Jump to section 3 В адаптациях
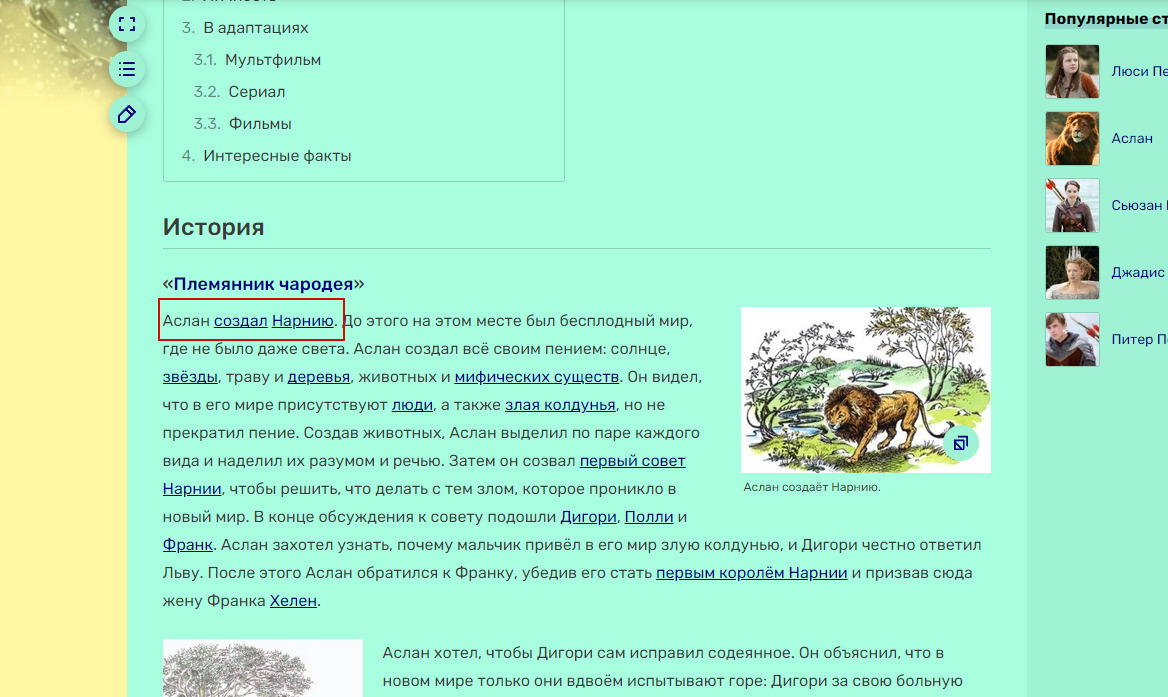Image resolution: width=1168 pixels, height=697 pixels. pos(255,28)
